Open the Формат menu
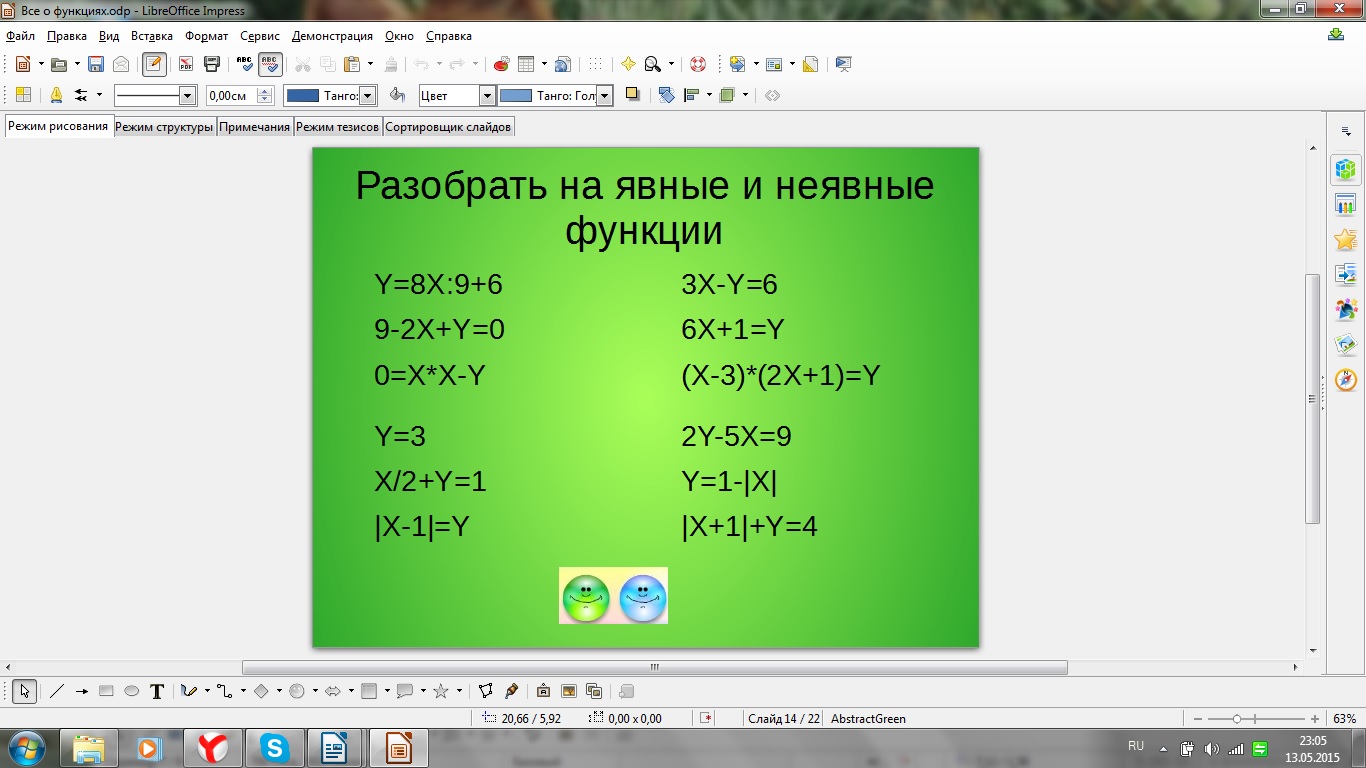 point(206,36)
